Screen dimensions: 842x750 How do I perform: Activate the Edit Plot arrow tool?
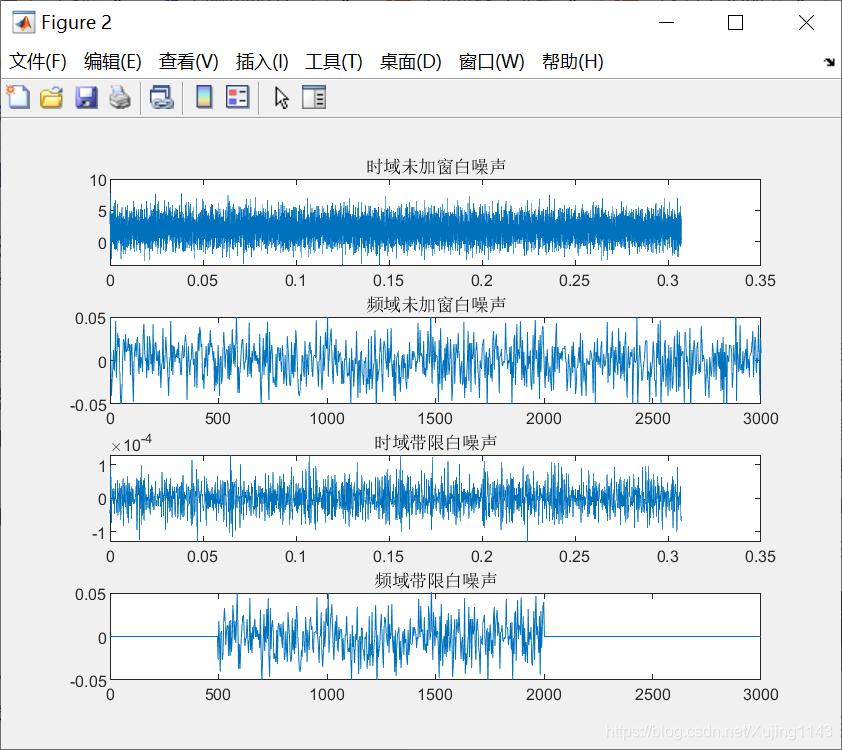coord(281,98)
